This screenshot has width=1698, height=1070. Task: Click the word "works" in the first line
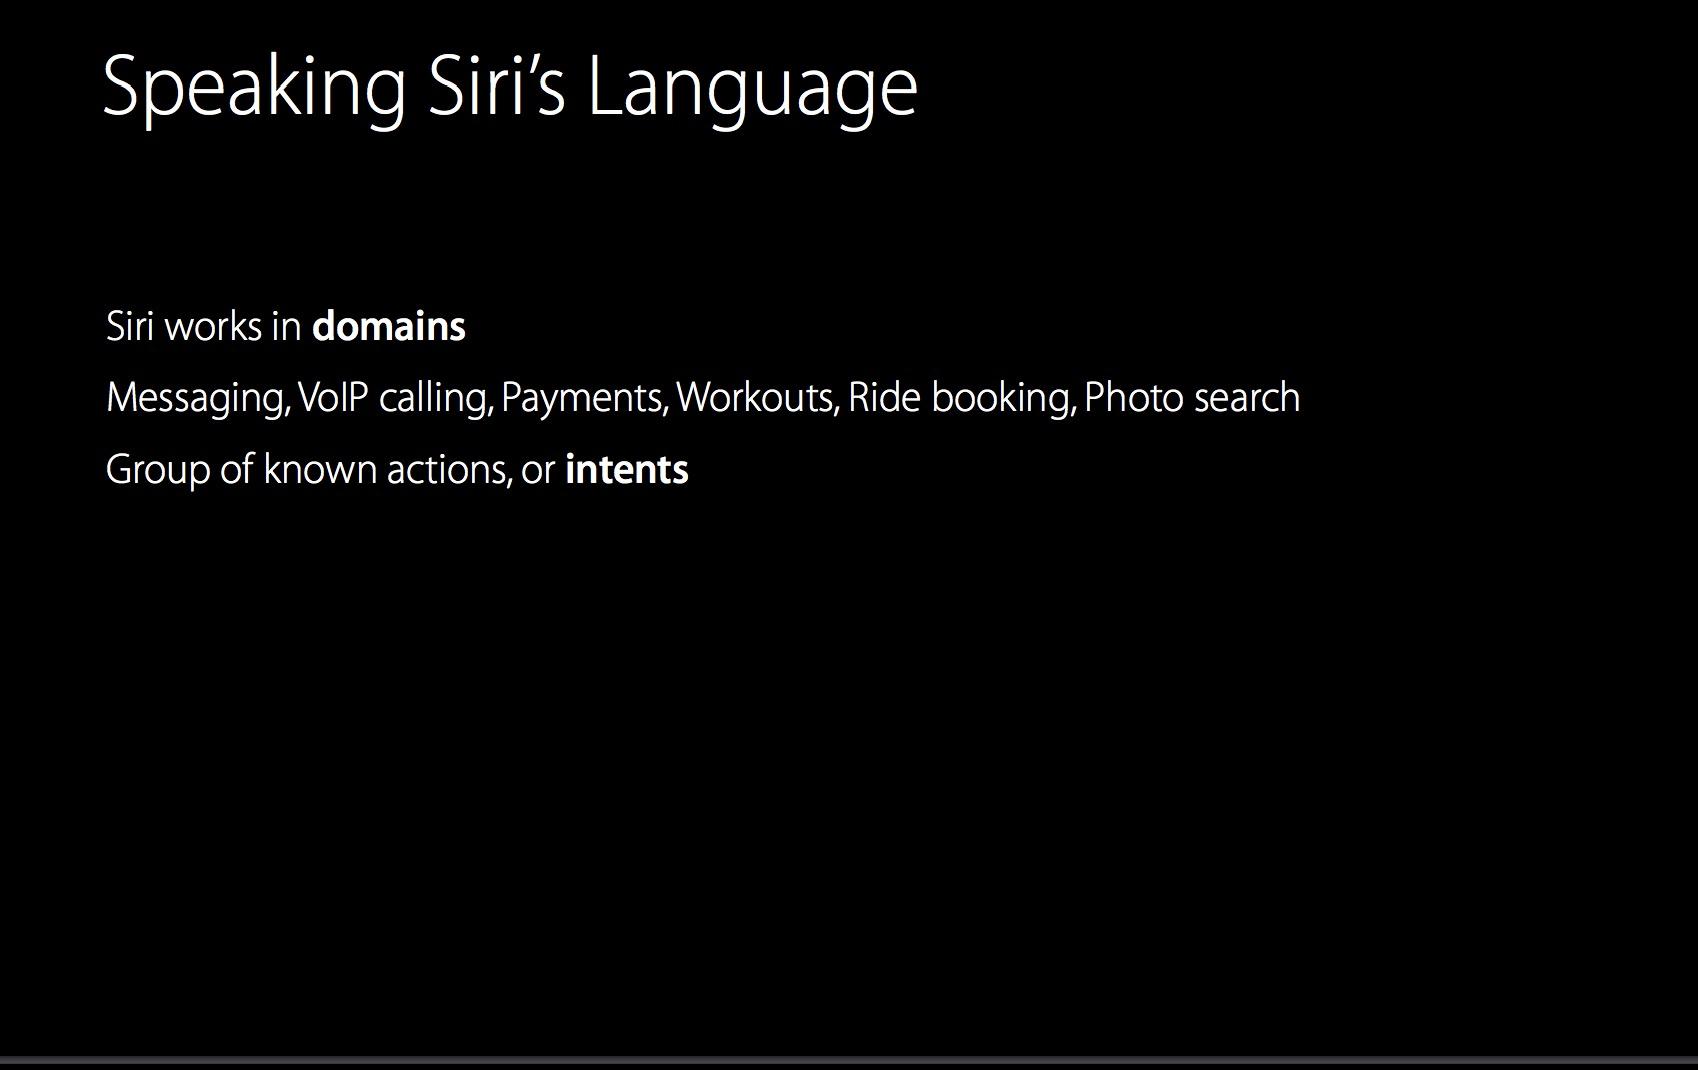pyautogui.click(x=212, y=327)
